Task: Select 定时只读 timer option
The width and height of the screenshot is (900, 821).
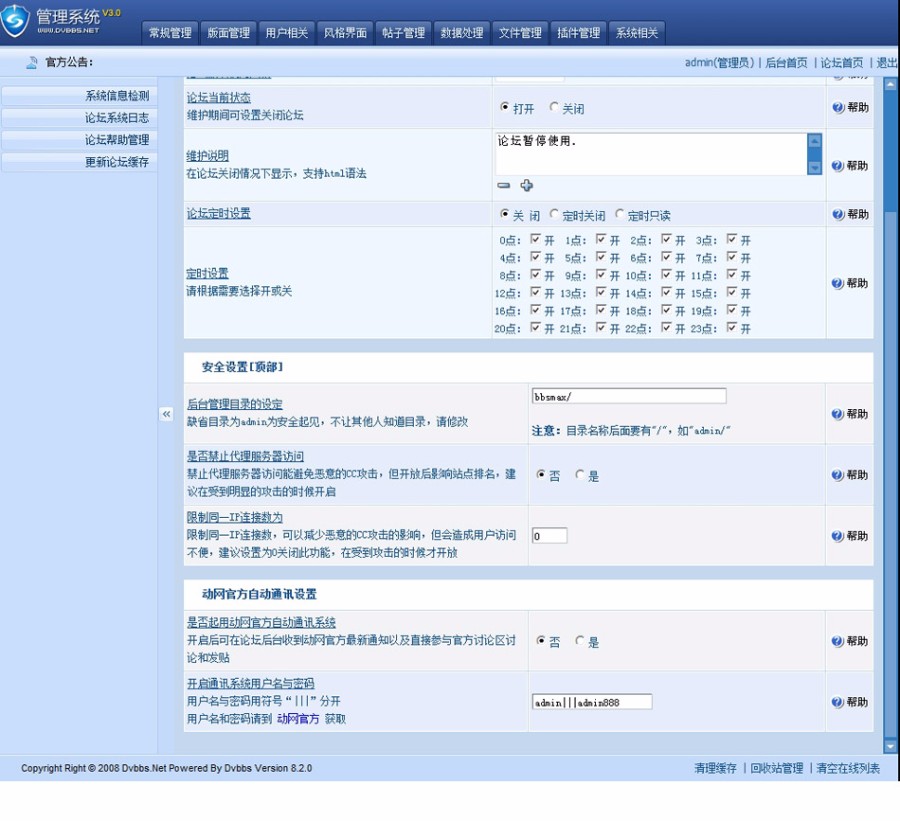Action: point(619,214)
